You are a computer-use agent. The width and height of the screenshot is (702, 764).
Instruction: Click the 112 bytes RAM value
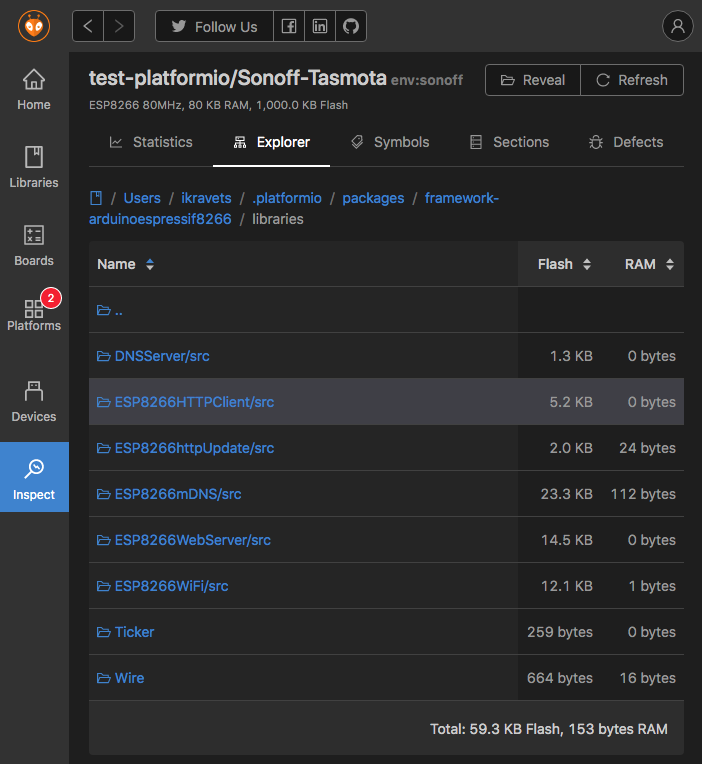tap(643, 494)
